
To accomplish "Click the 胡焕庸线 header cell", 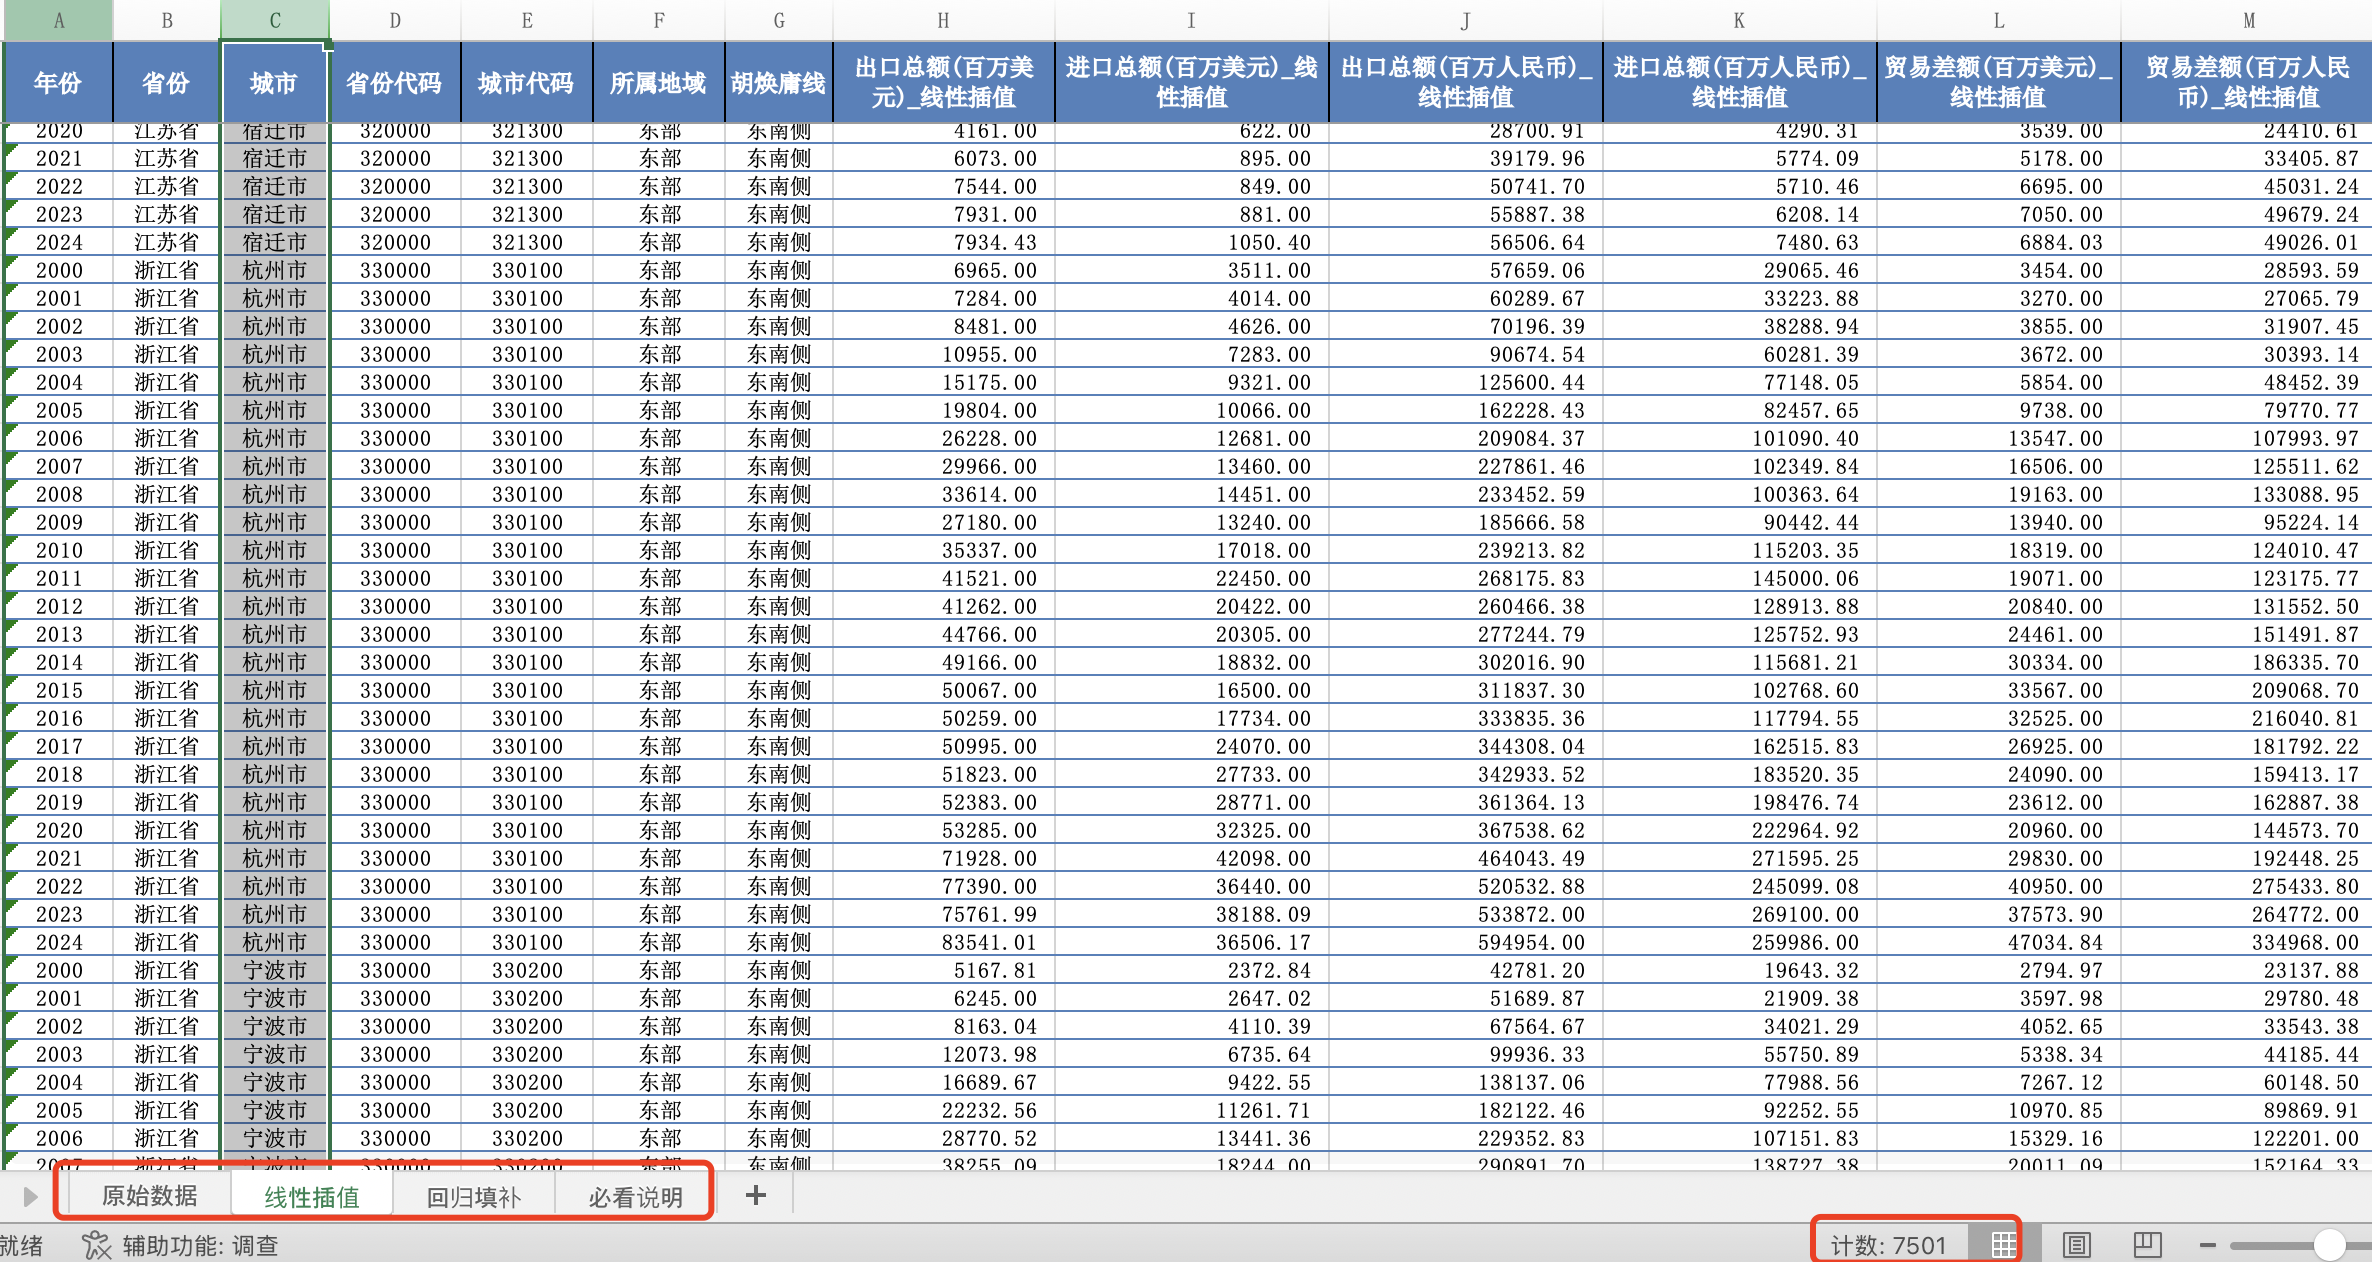I will pos(778,83).
